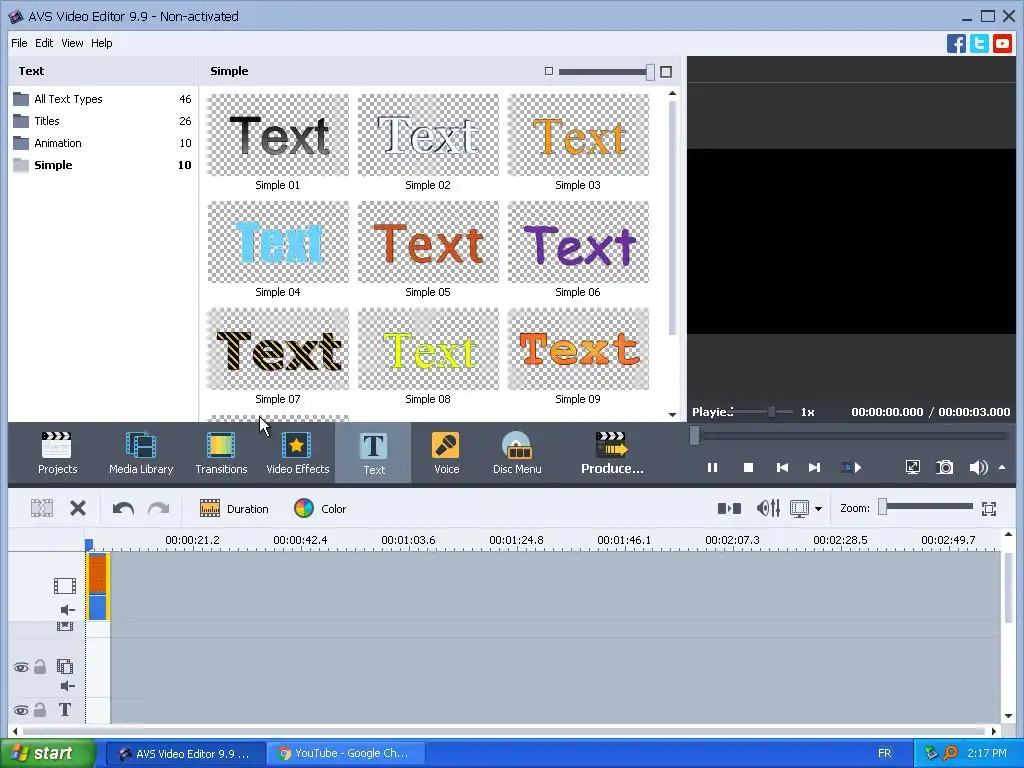The image size is (1024, 768).
Task: Open the Projects section
Action: (x=57, y=453)
